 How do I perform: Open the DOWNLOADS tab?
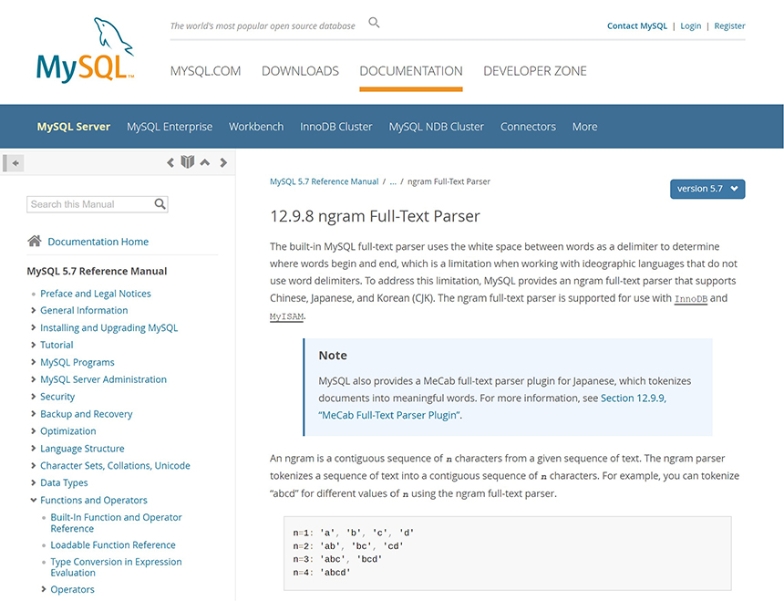(x=299, y=71)
